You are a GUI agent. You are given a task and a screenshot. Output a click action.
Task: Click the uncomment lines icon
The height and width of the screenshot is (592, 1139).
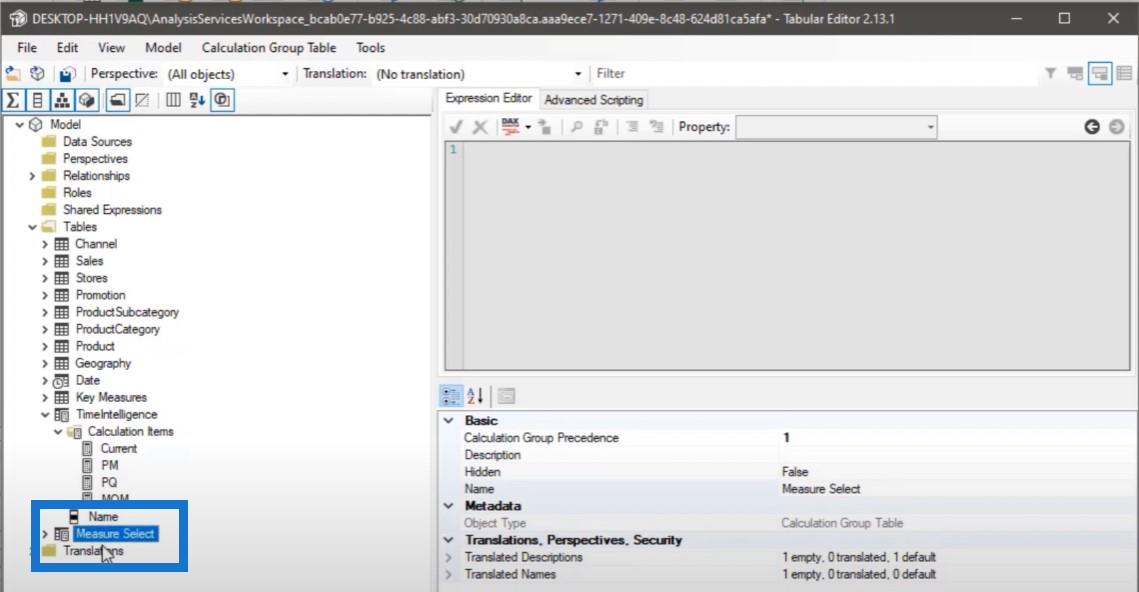click(657, 127)
